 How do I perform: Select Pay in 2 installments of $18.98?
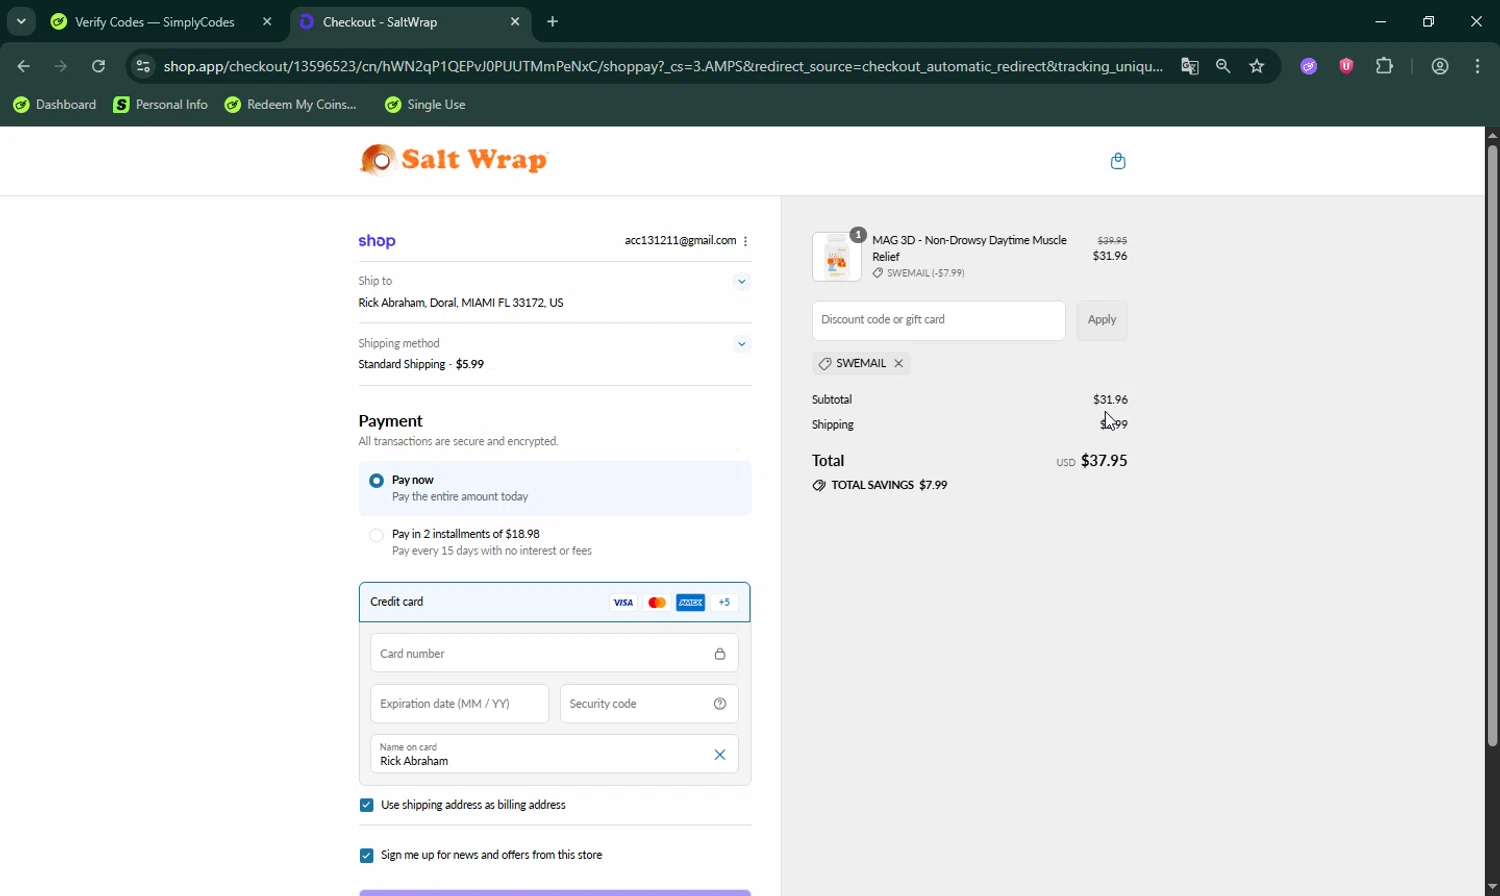coord(376,535)
